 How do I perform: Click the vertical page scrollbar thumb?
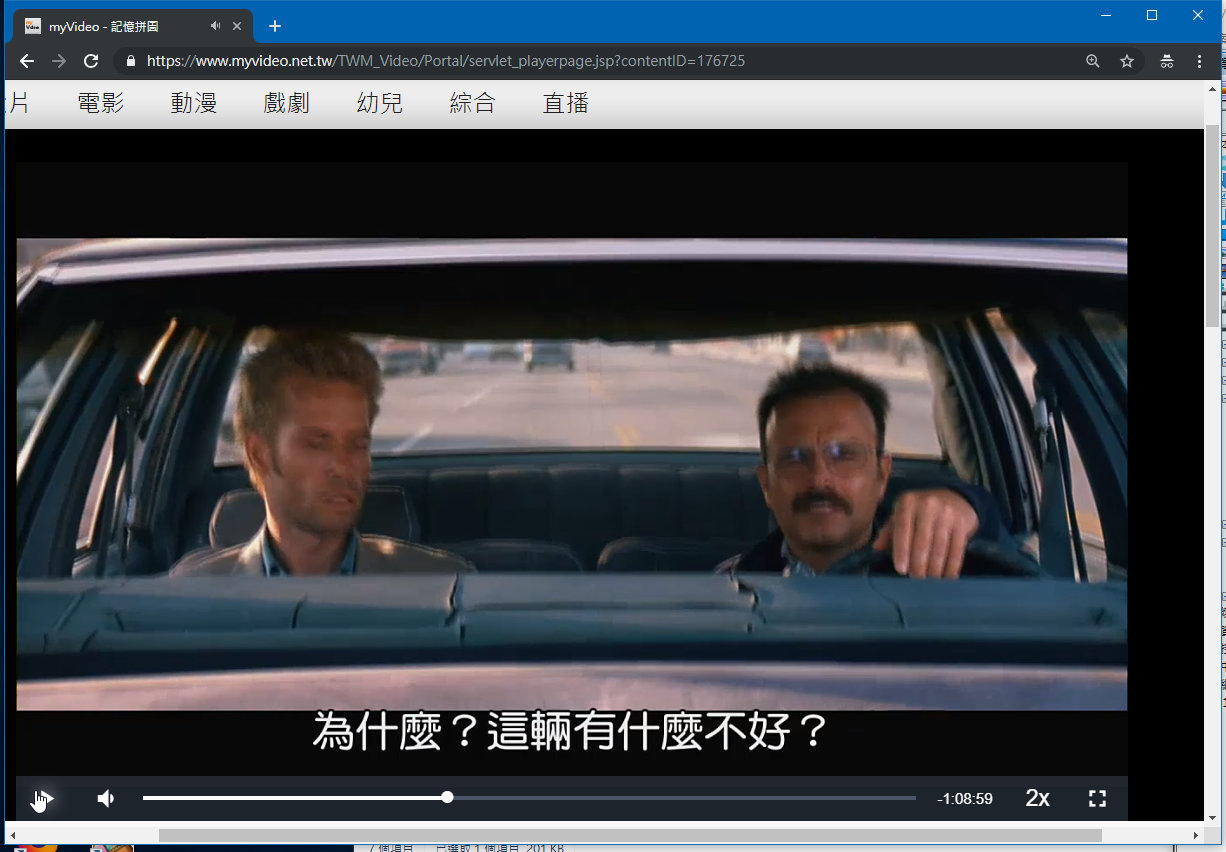1212,227
